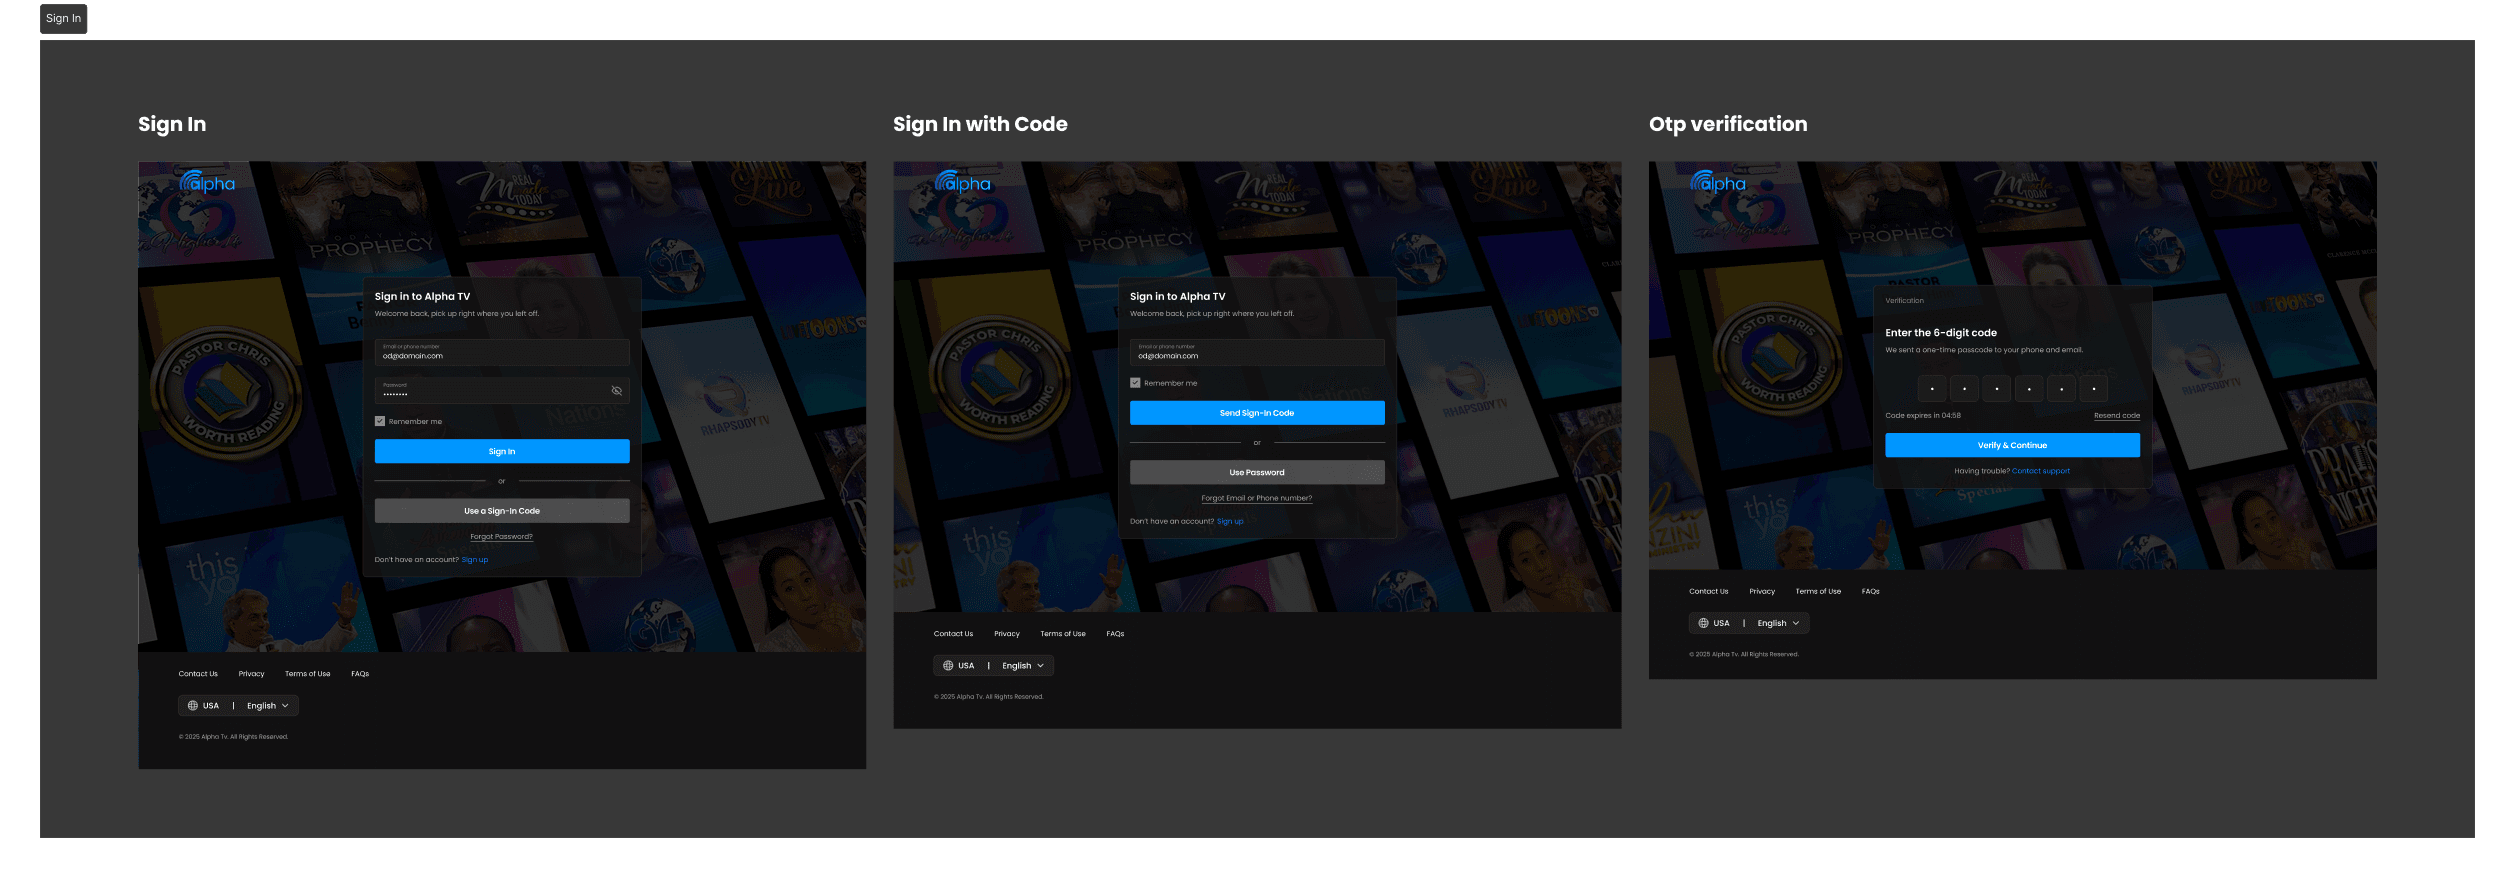The height and width of the screenshot is (878, 2515).
Task: Click password field in Sign In mockup
Action: click(502, 391)
